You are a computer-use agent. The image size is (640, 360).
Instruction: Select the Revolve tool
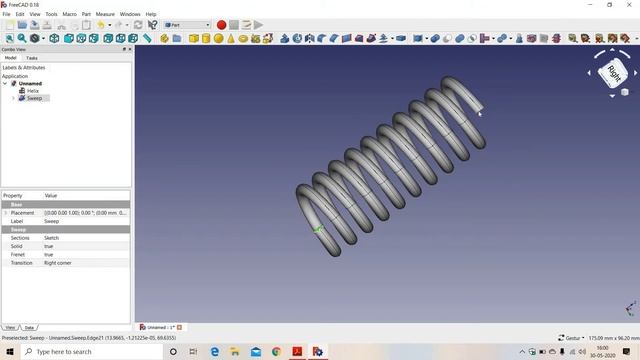coord(297,38)
